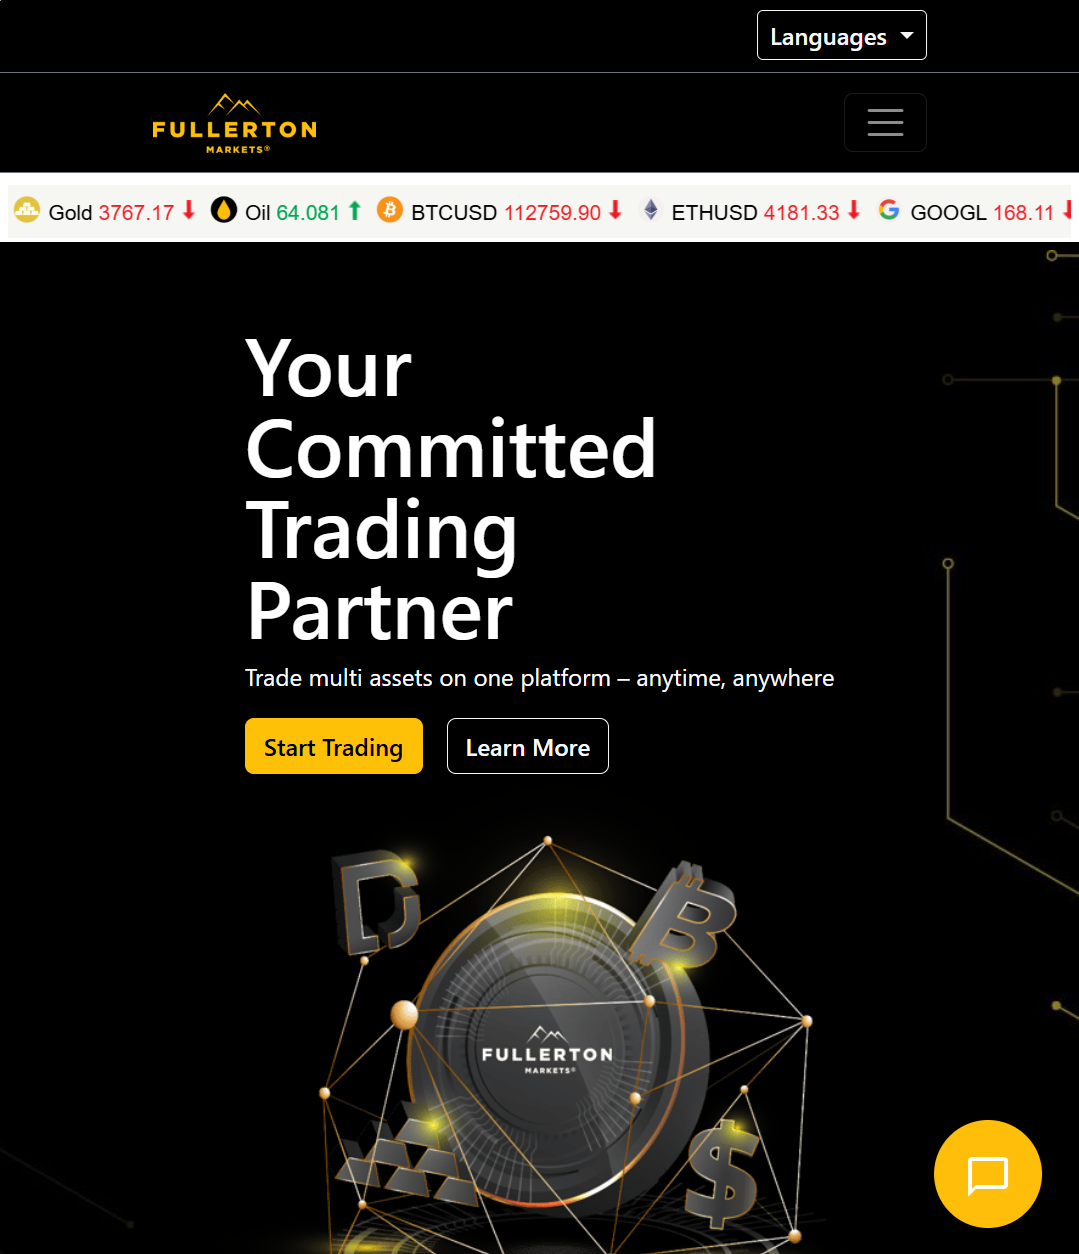
Task: Click the Languages dropdown caret arrow
Action: [x=907, y=36]
